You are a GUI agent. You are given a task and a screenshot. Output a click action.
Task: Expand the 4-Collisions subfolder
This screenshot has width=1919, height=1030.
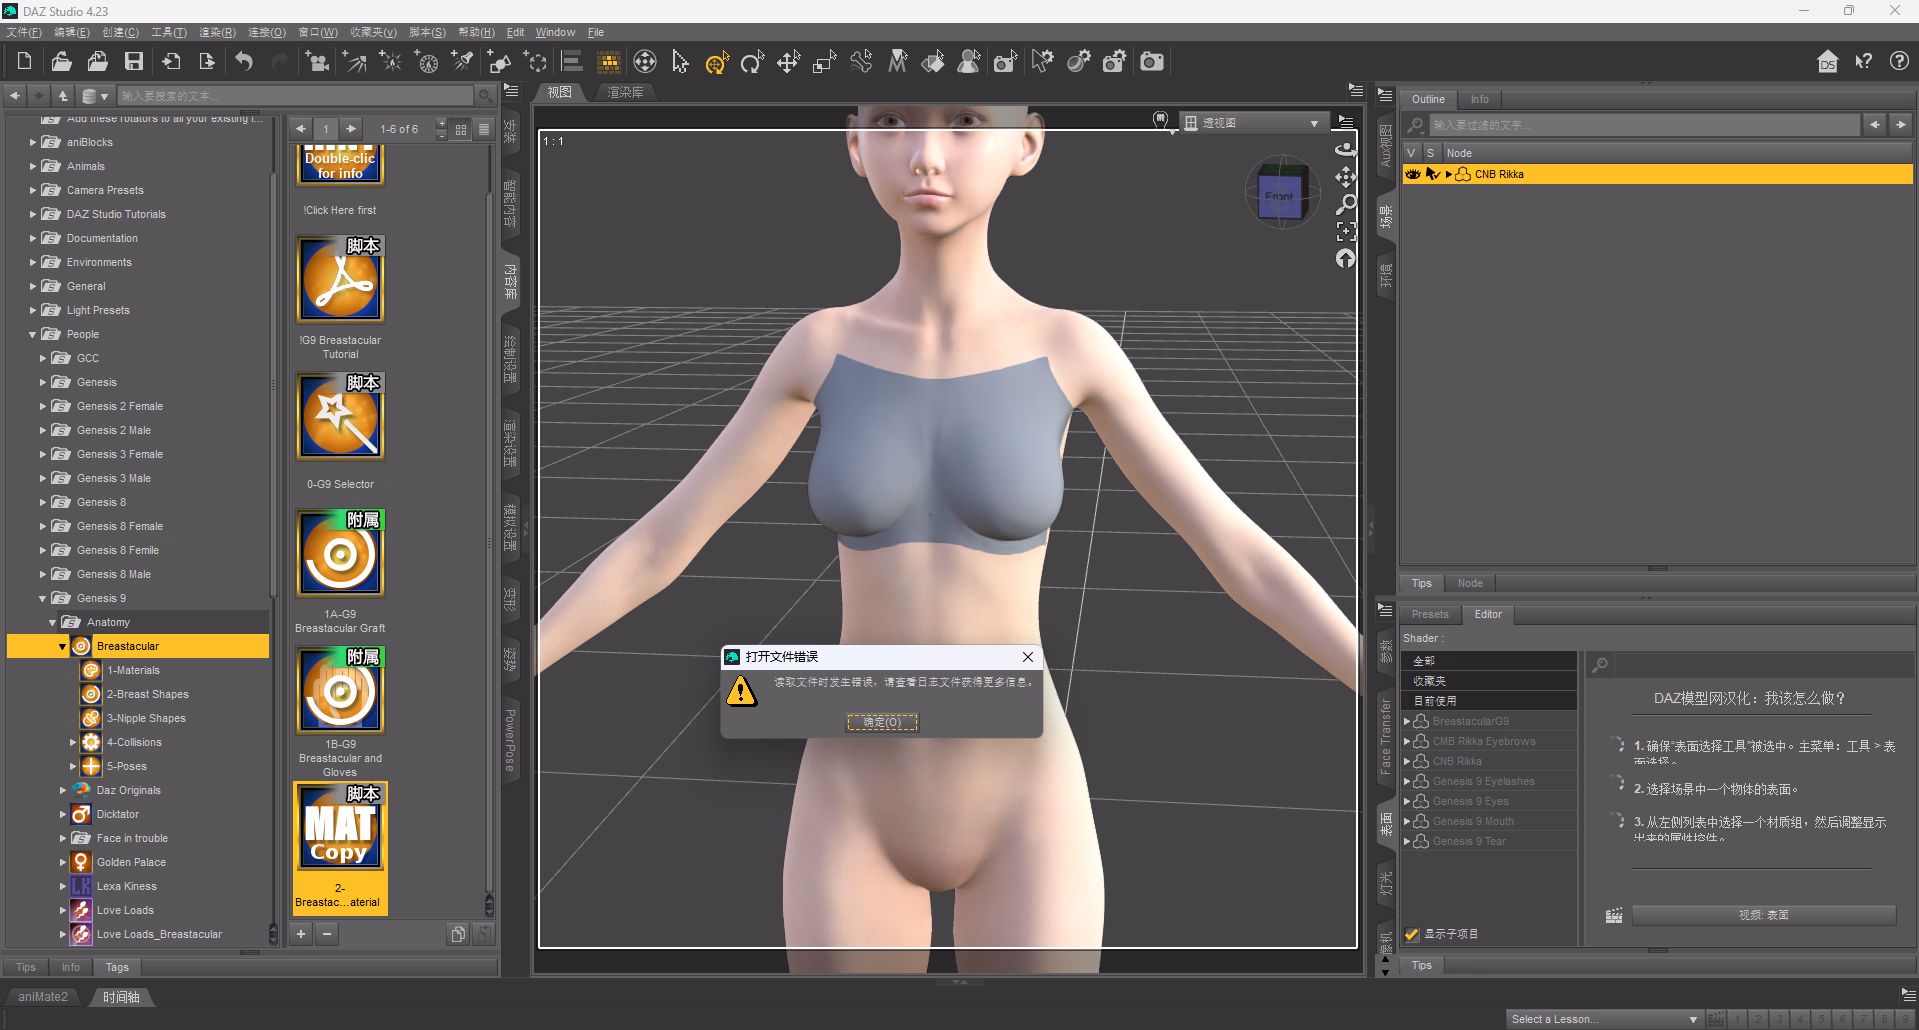(x=73, y=742)
